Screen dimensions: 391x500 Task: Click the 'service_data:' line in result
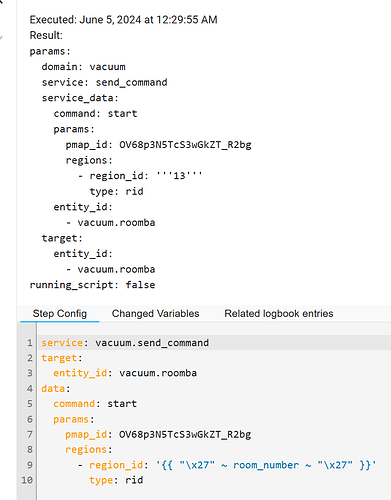coord(80,98)
